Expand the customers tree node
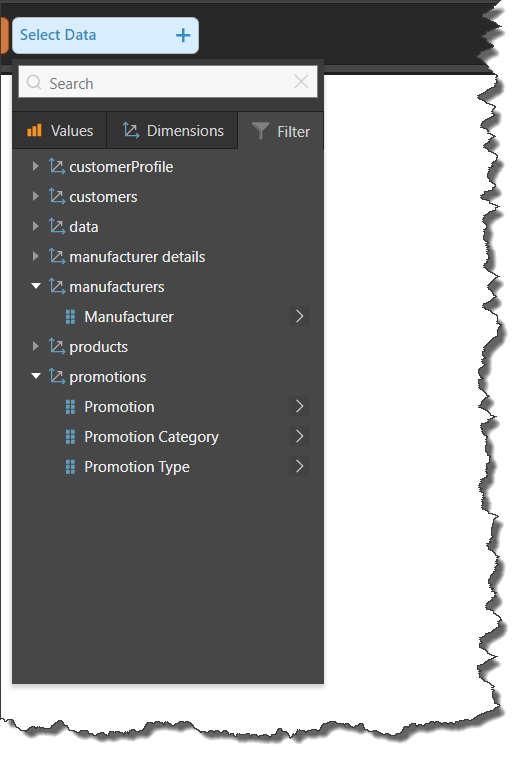Image resolution: width=524 pixels, height=762 pixels. 35,196
